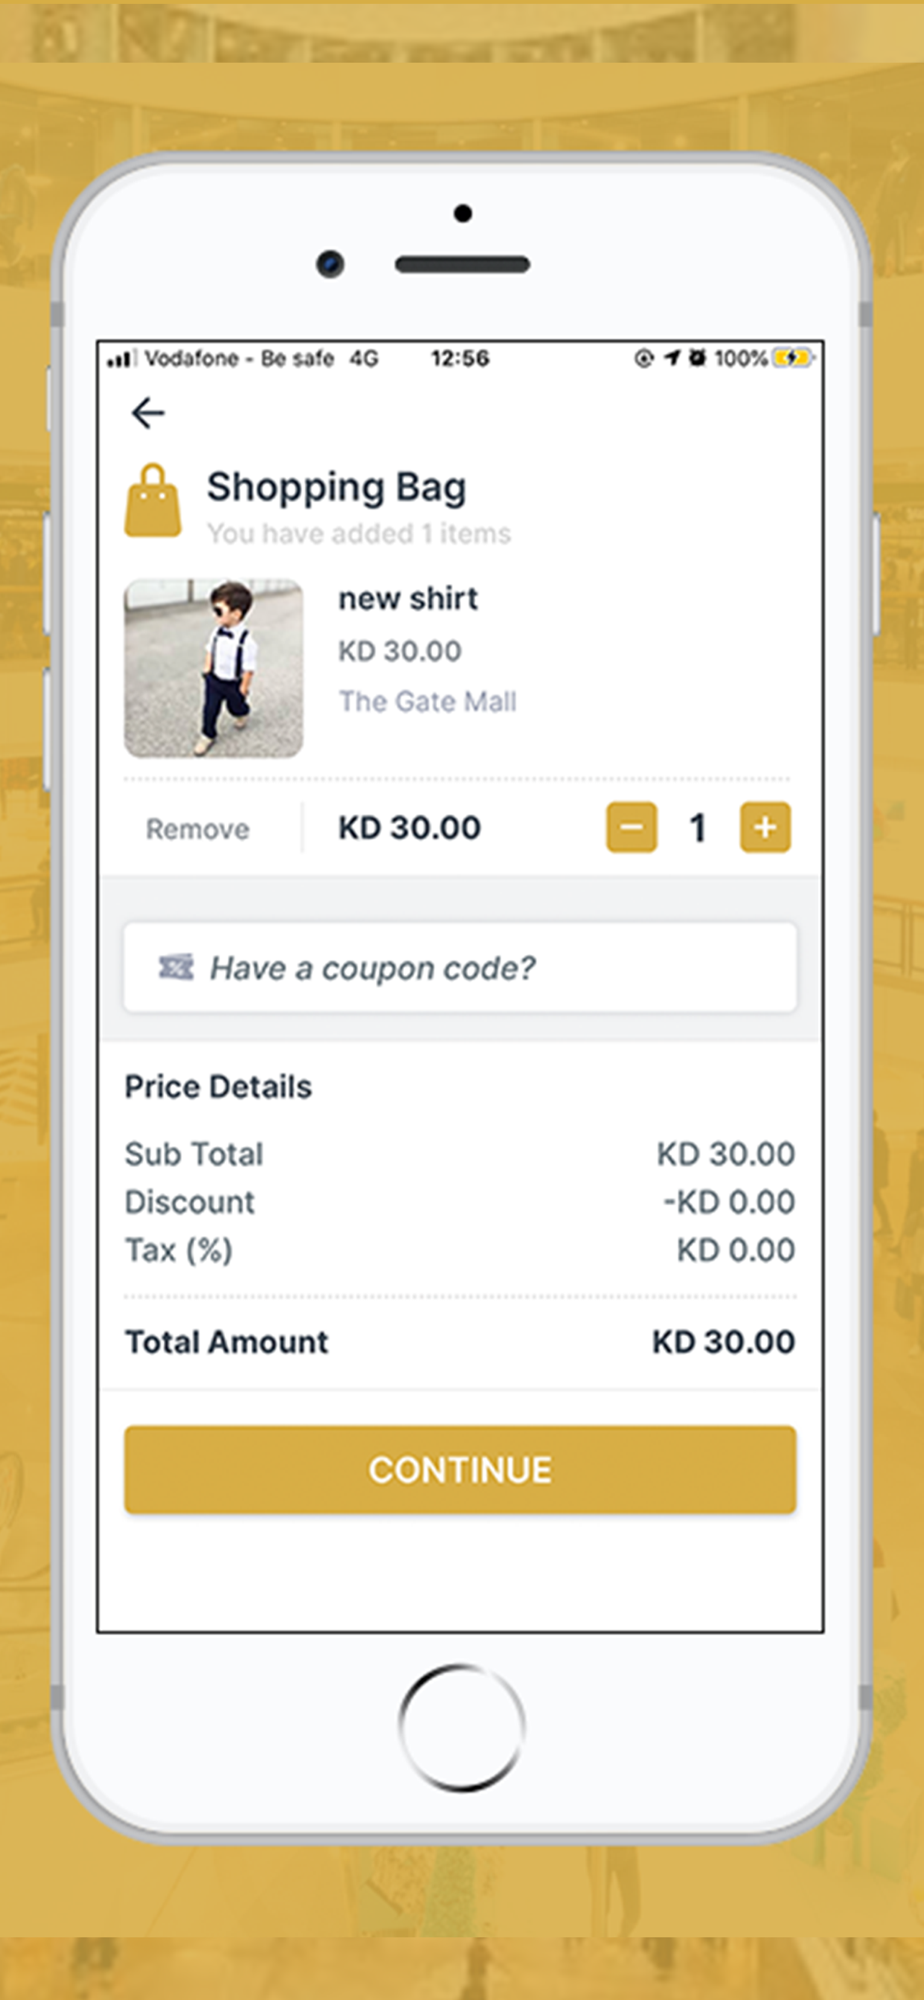This screenshot has width=924, height=2000.
Task: Tap the yellow shopping bag icon
Action: [153, 501]
